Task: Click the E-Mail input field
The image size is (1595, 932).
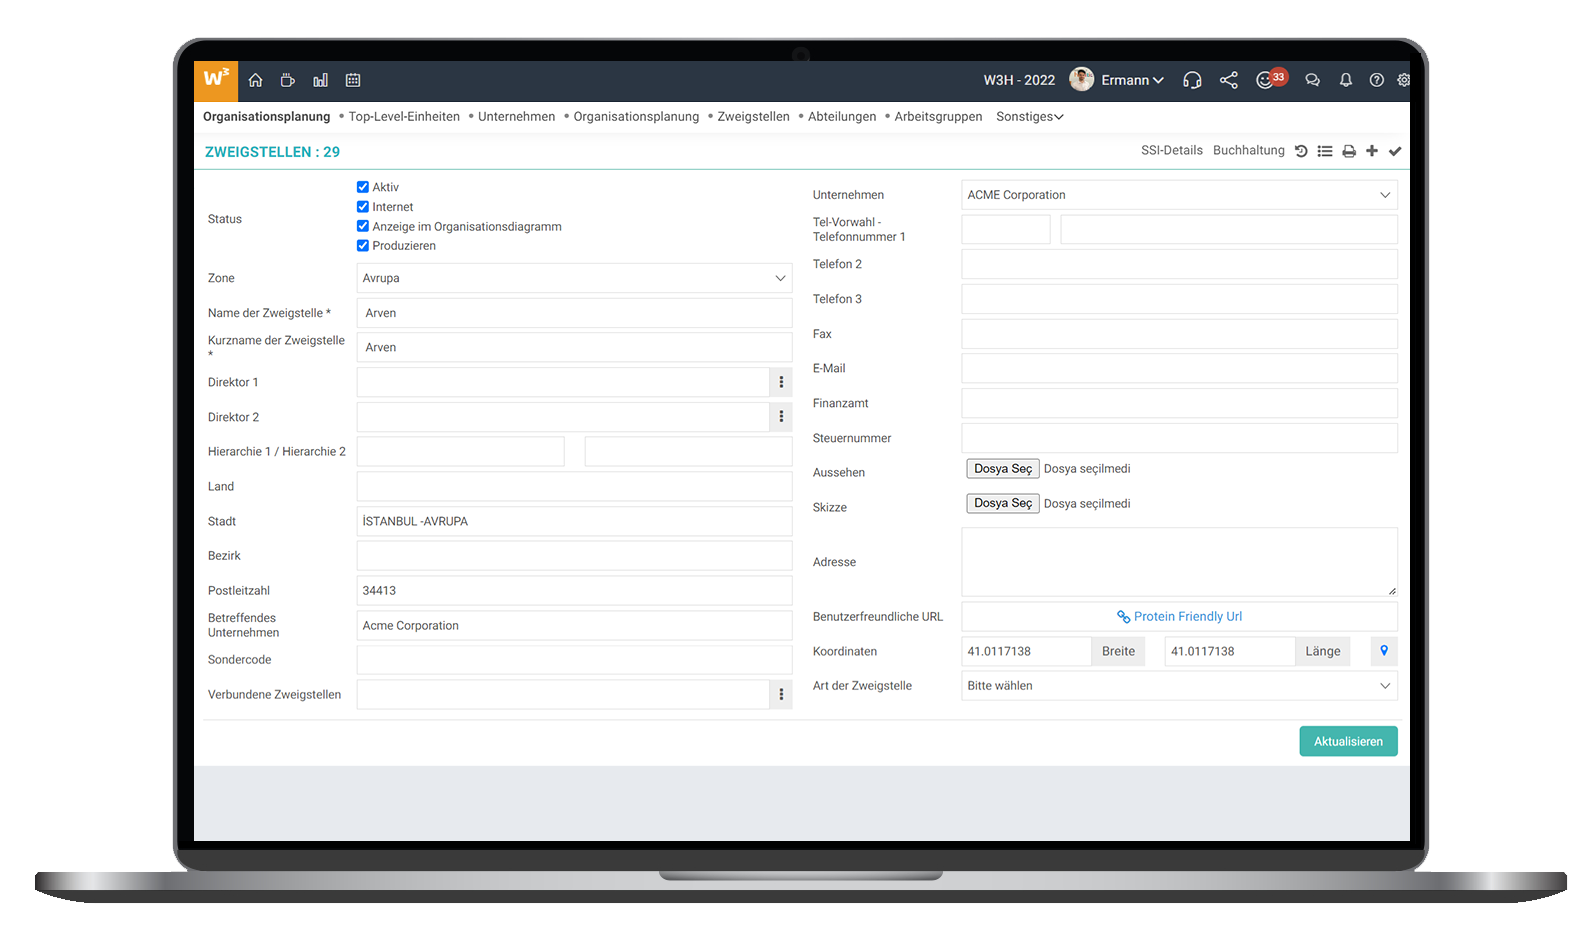Action: point(1179,368)
